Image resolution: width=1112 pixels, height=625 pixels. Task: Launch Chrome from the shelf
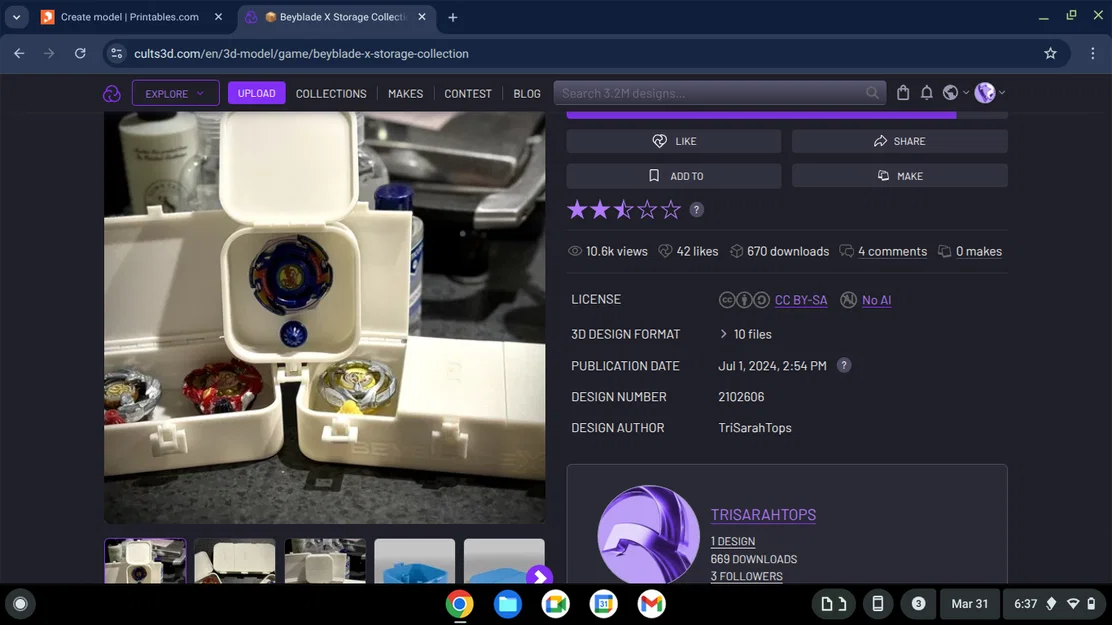click(460, 604)
